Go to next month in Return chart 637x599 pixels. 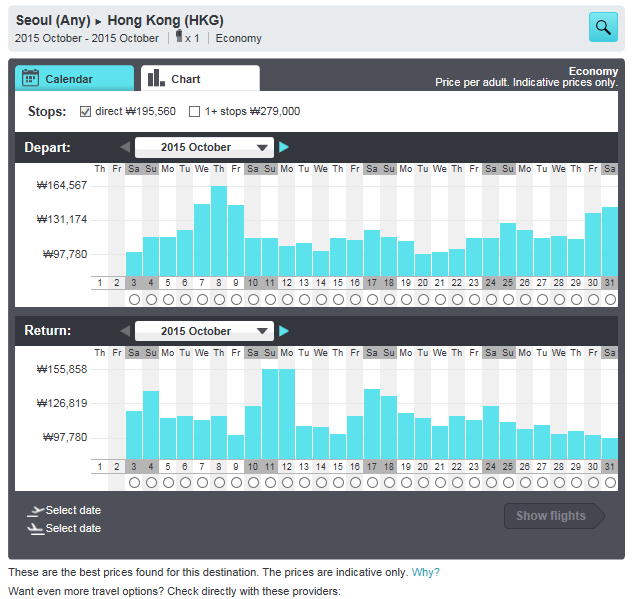point(284,331)
